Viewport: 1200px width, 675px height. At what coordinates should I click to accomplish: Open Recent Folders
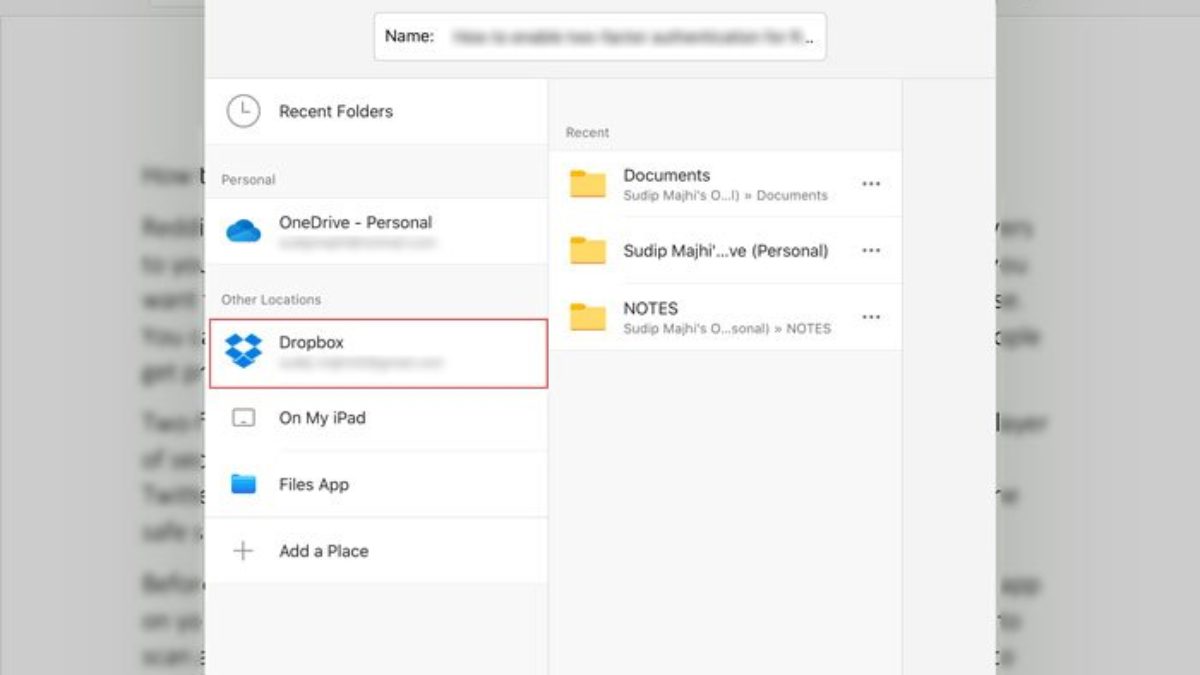pyautogui.click(x=376, y=111)
